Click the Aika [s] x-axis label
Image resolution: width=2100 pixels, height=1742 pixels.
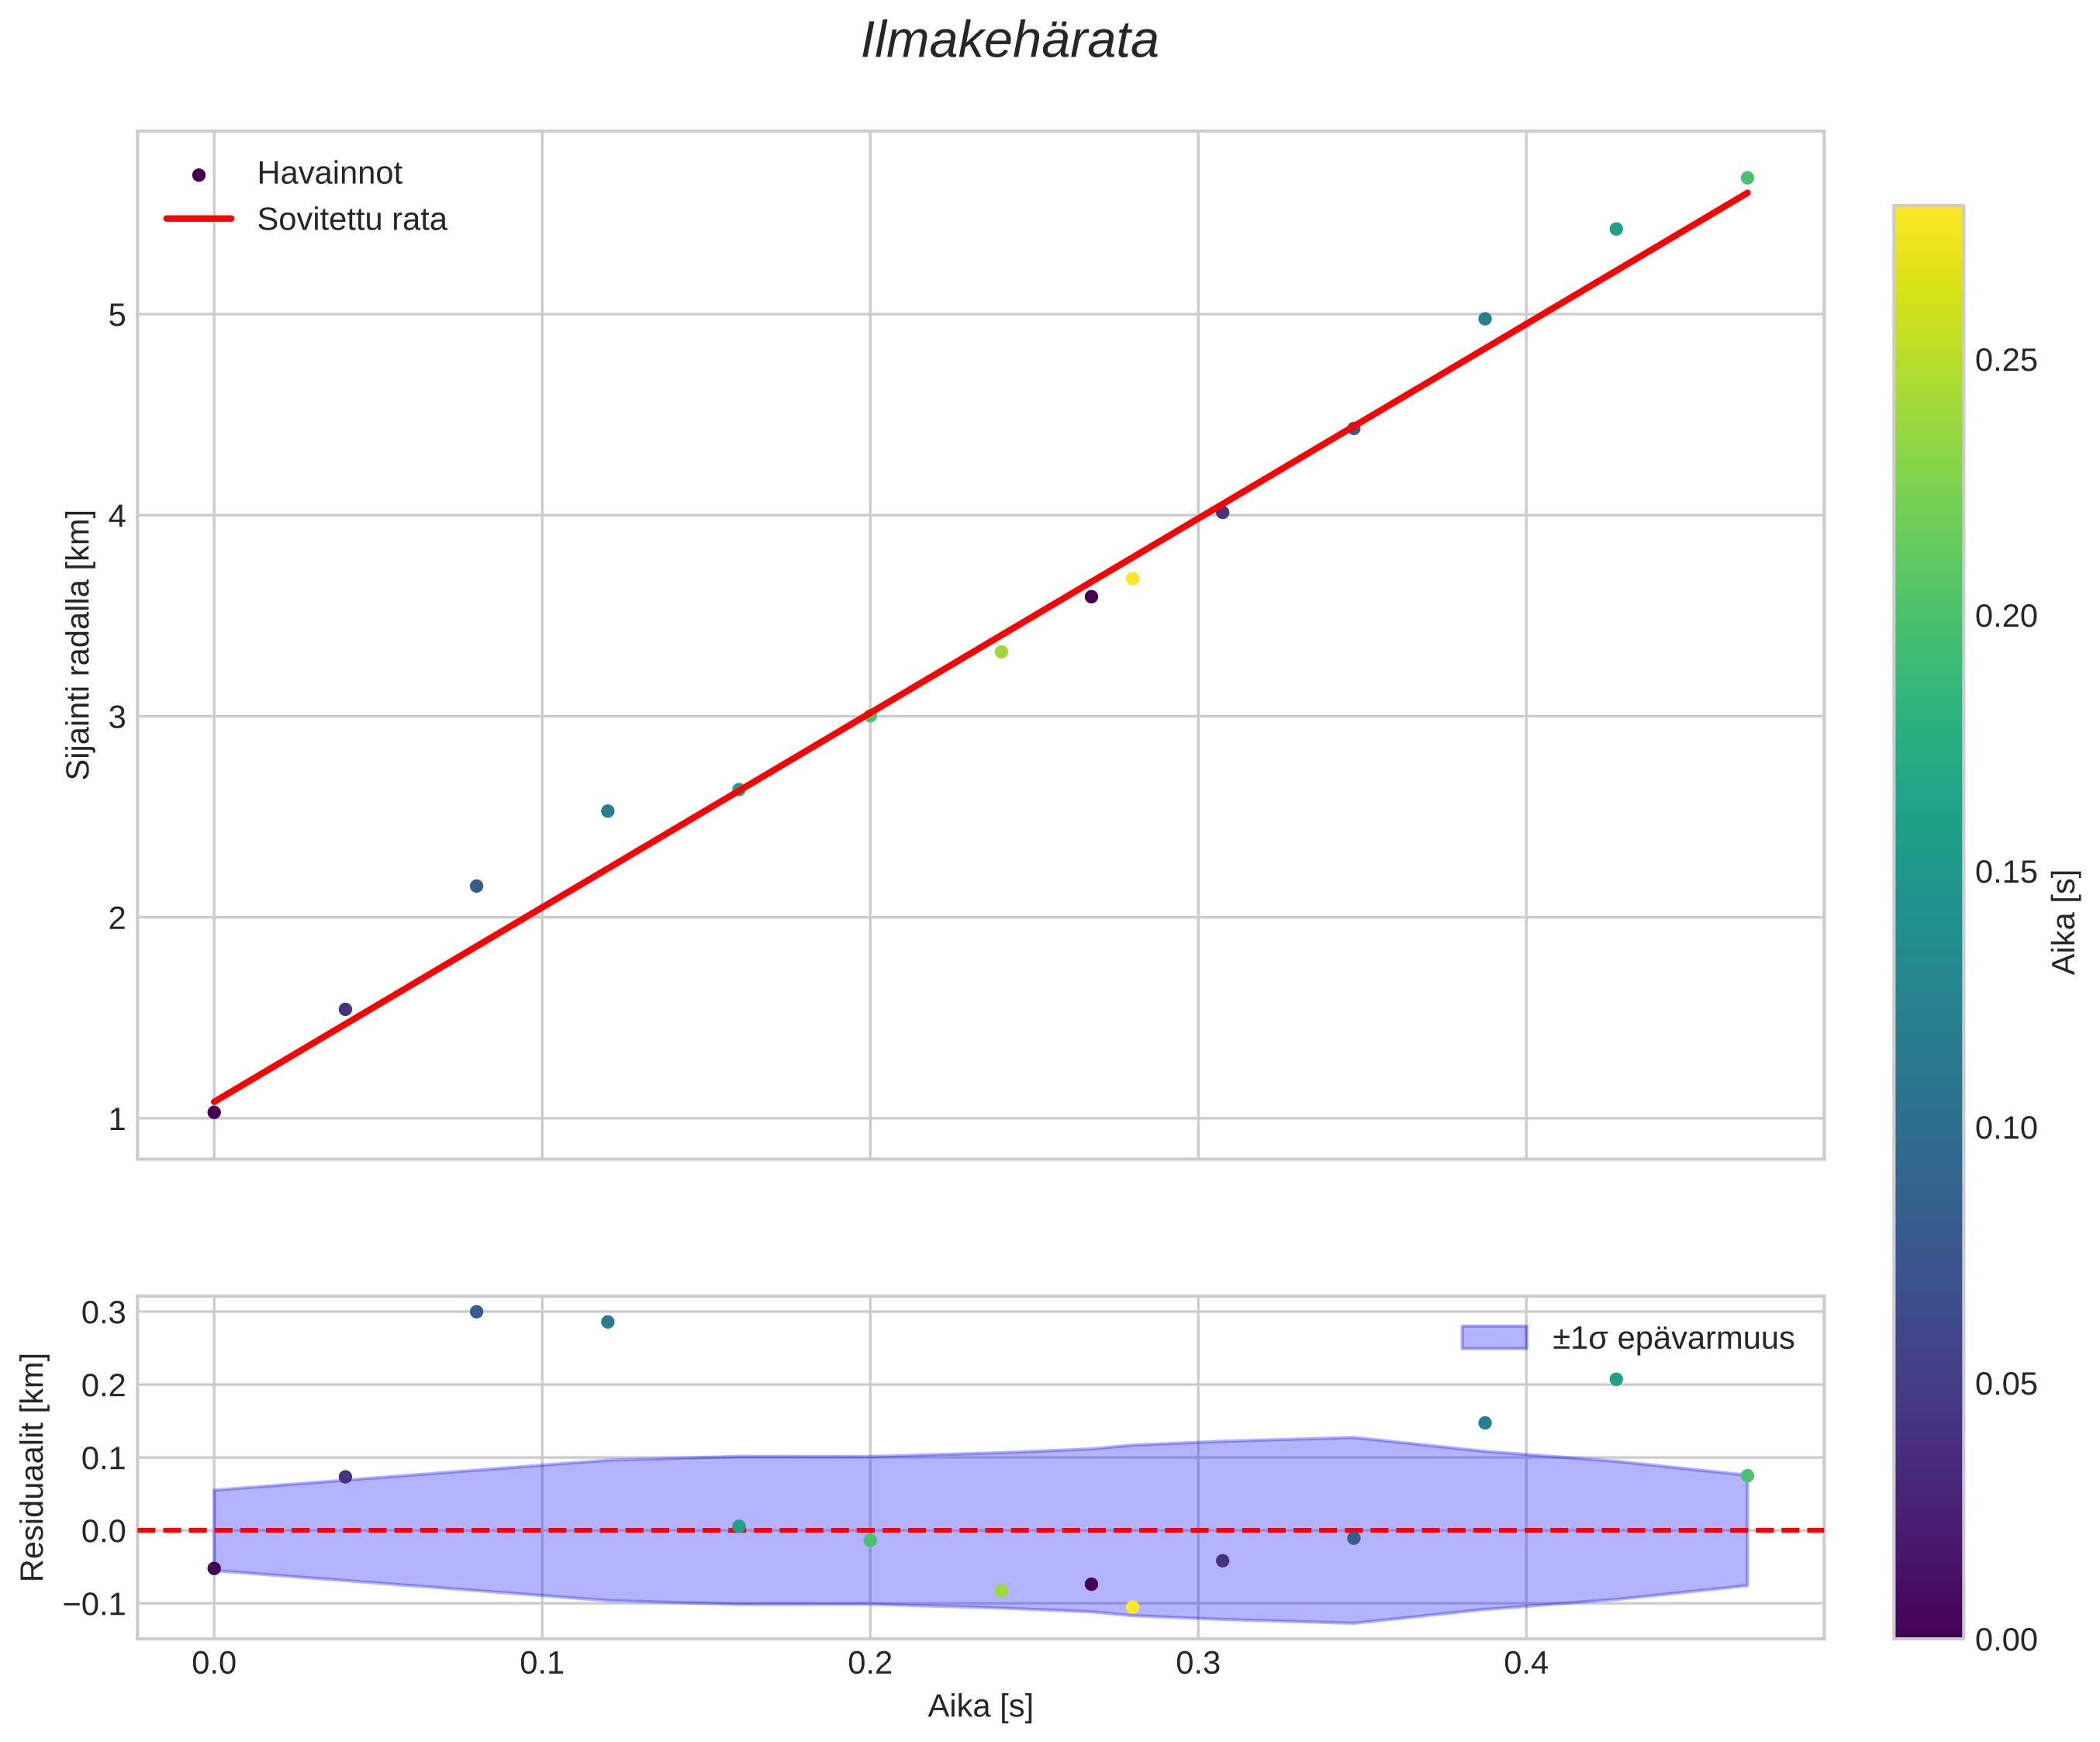(980, 1707)
